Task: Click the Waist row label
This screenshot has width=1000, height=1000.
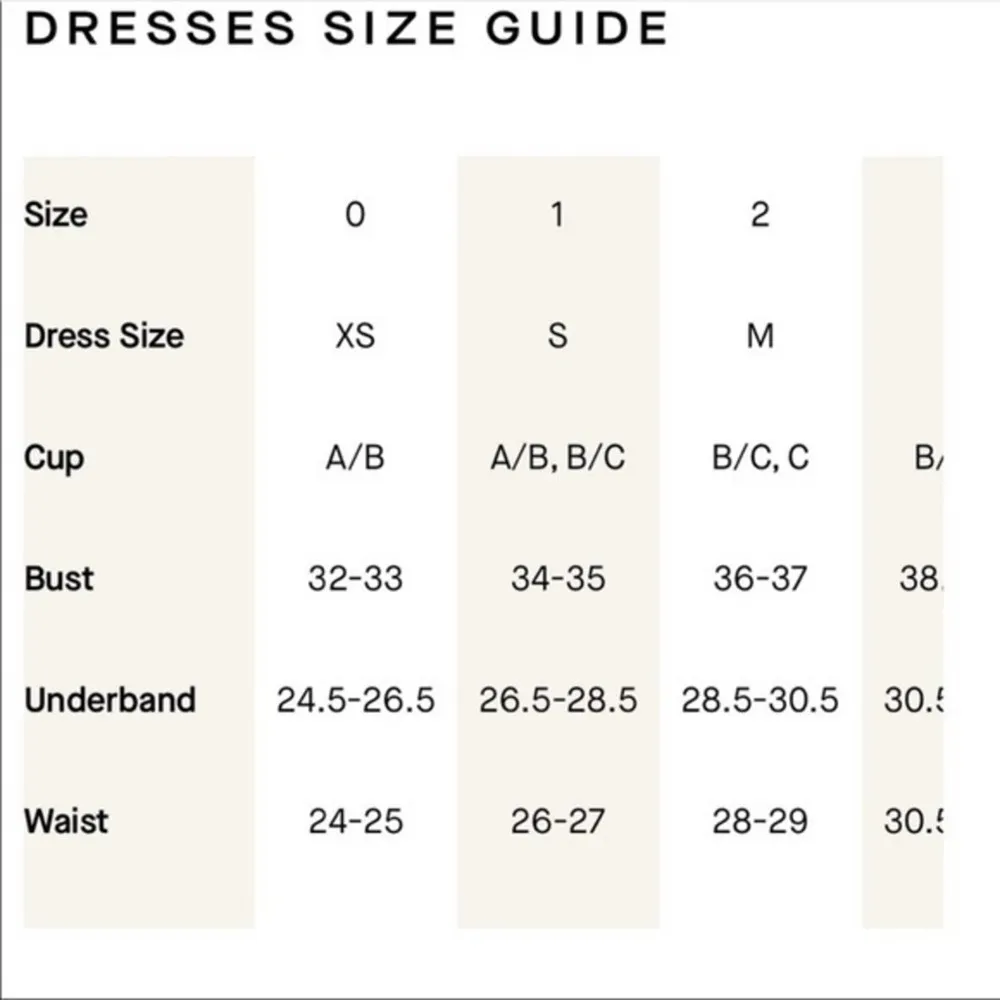Action: pyautogui.click(x=66, y=821)
